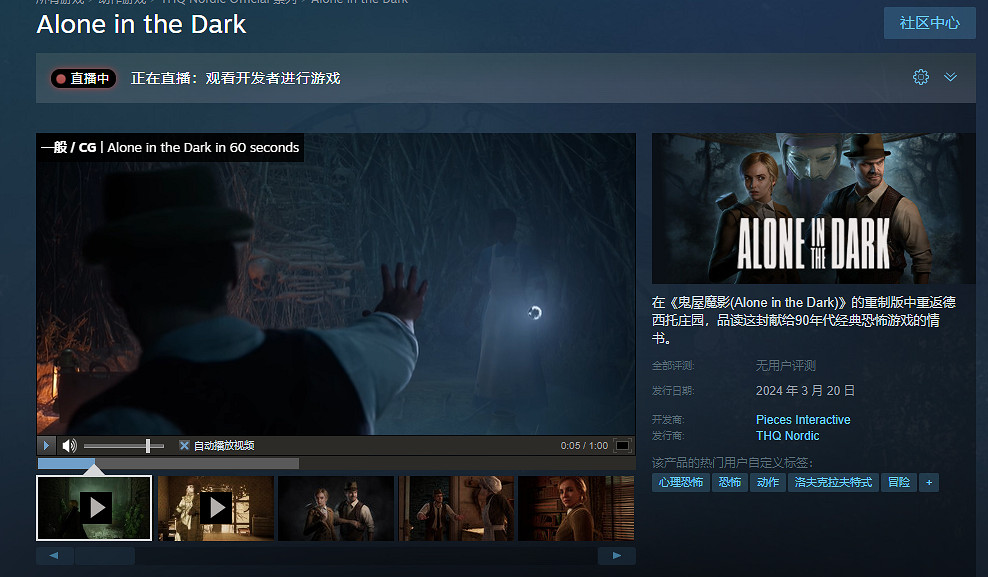Open the THQ Nordic publisher link

point(787,436)
